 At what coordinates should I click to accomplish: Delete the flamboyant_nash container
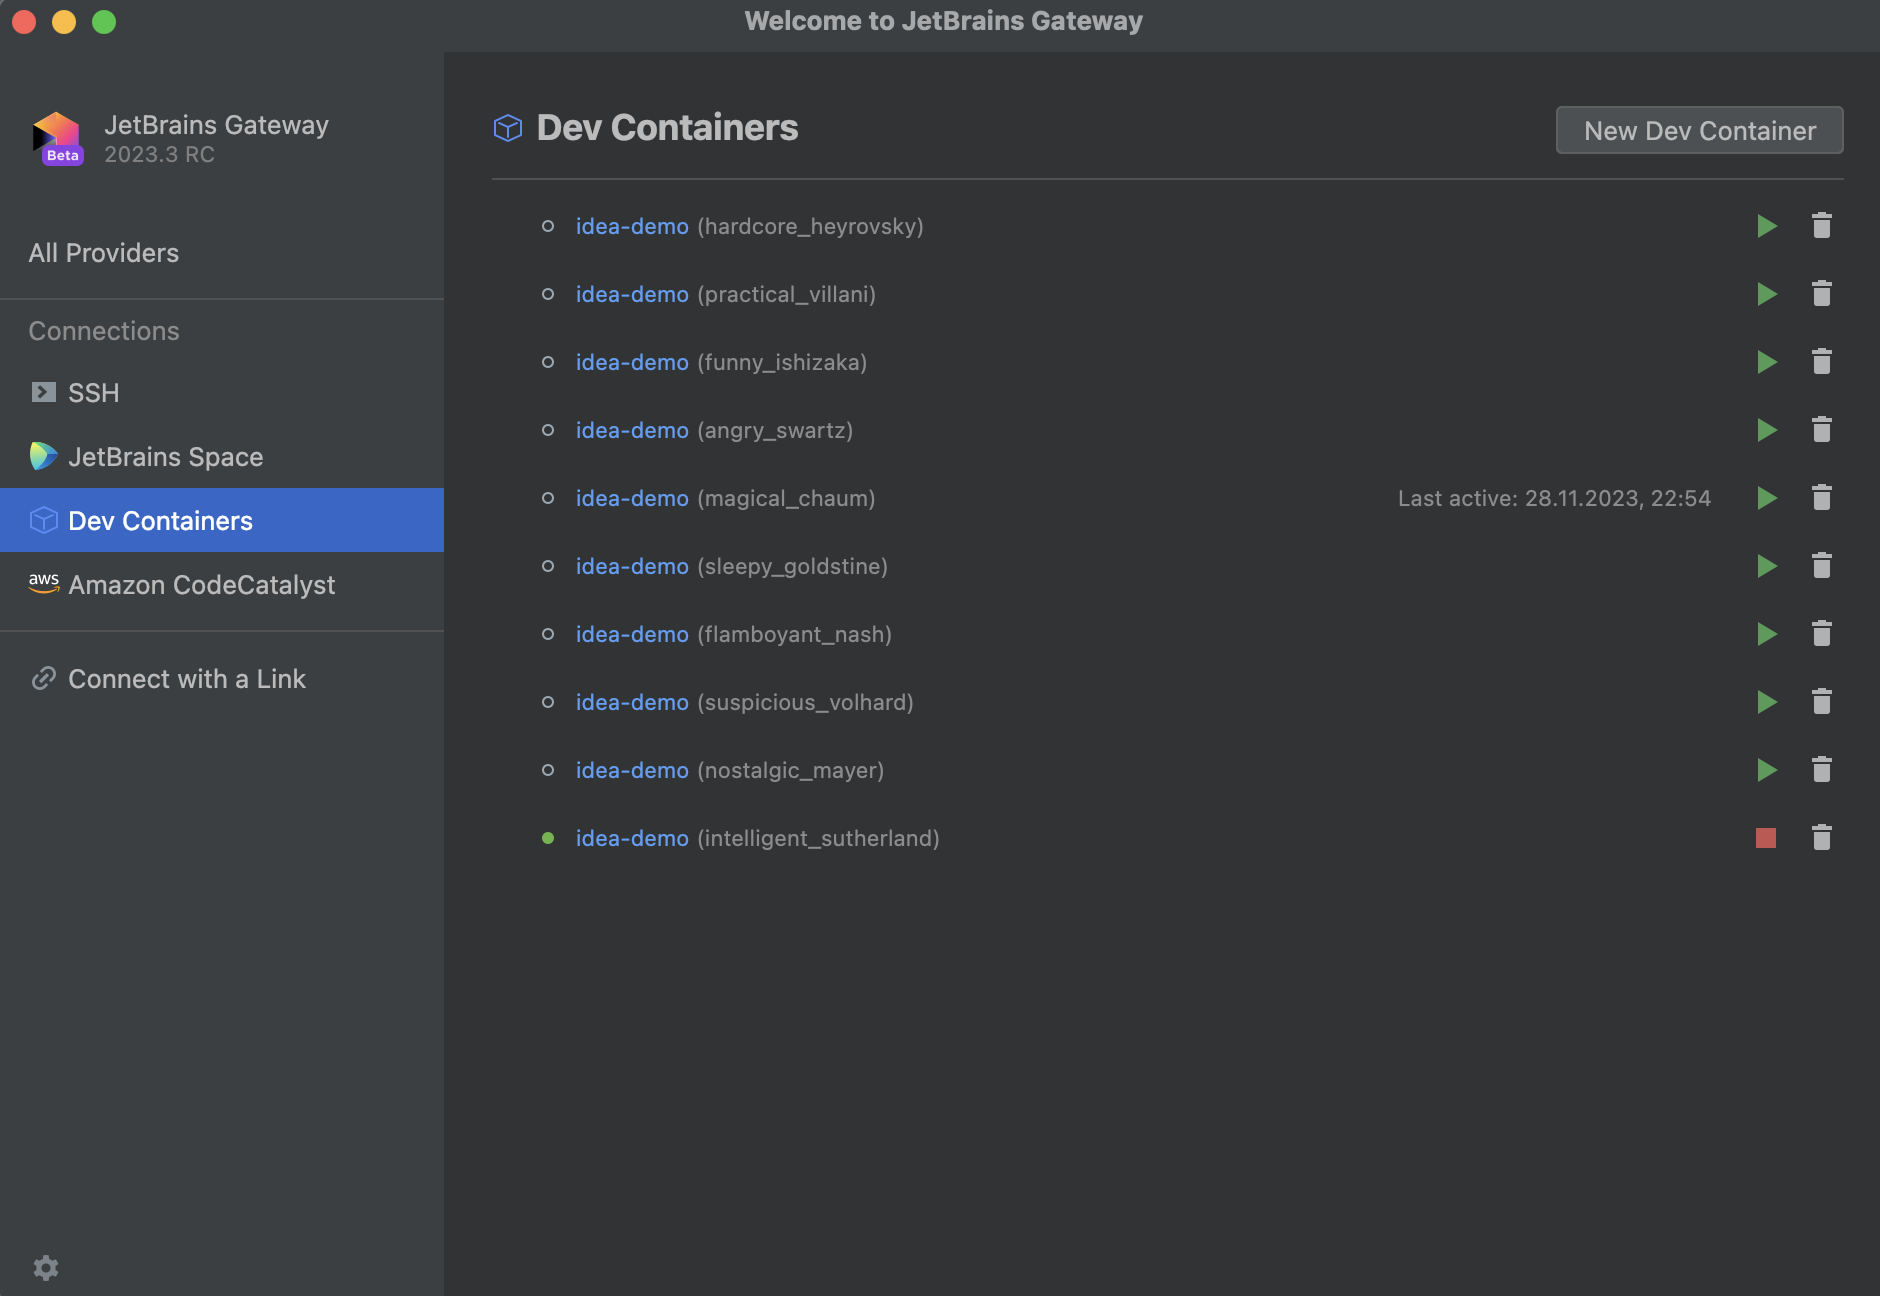[1822, 634]
